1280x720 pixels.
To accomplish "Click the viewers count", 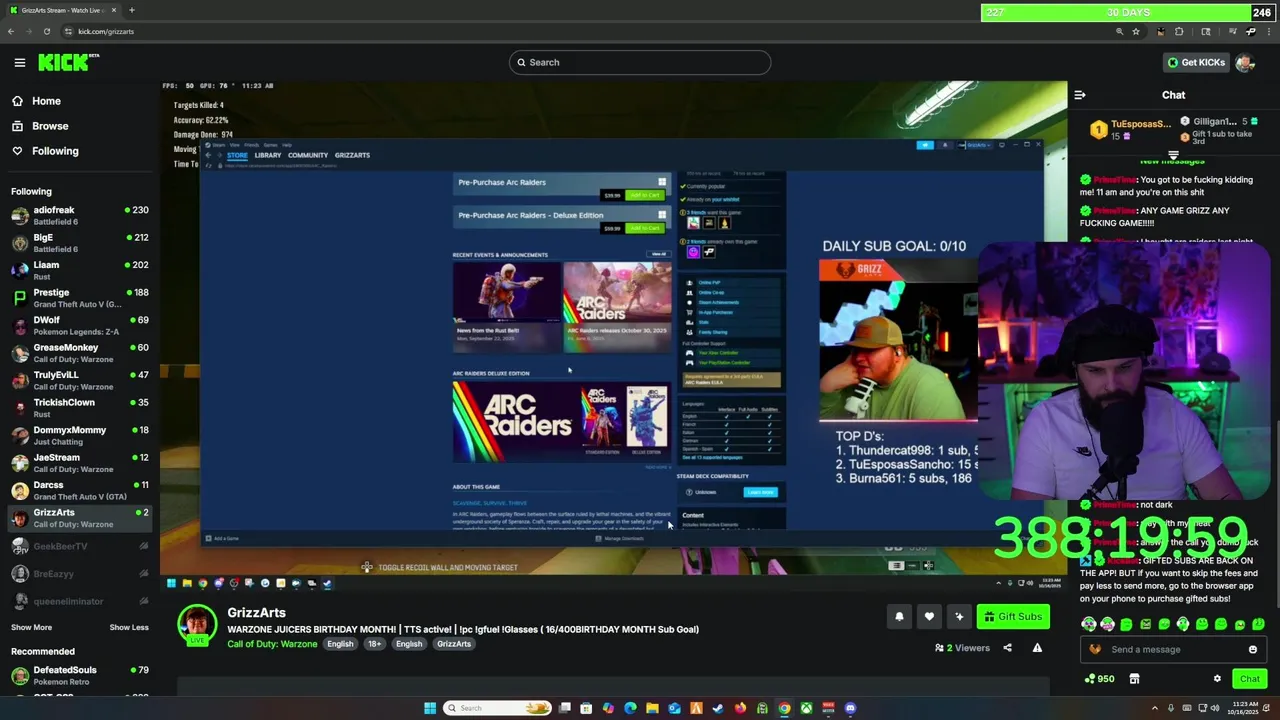I will [x=962, y=648].
